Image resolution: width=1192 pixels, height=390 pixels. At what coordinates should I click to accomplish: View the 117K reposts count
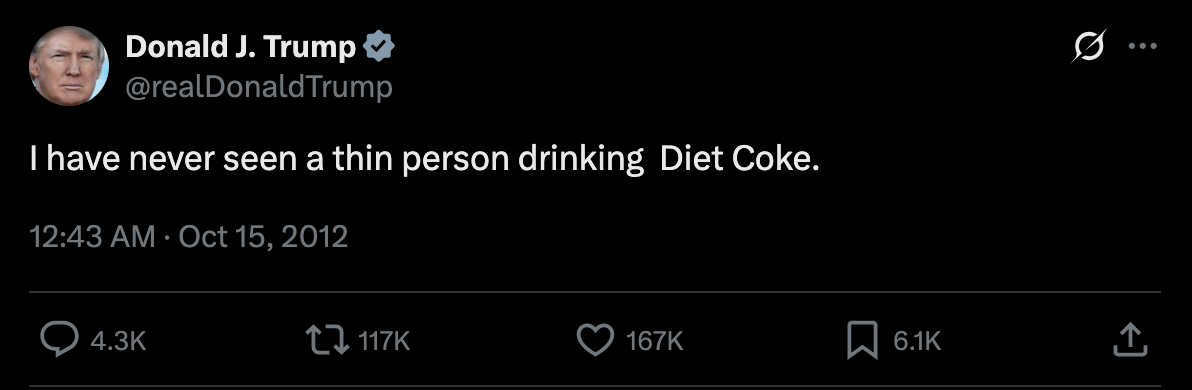[384, 341]
